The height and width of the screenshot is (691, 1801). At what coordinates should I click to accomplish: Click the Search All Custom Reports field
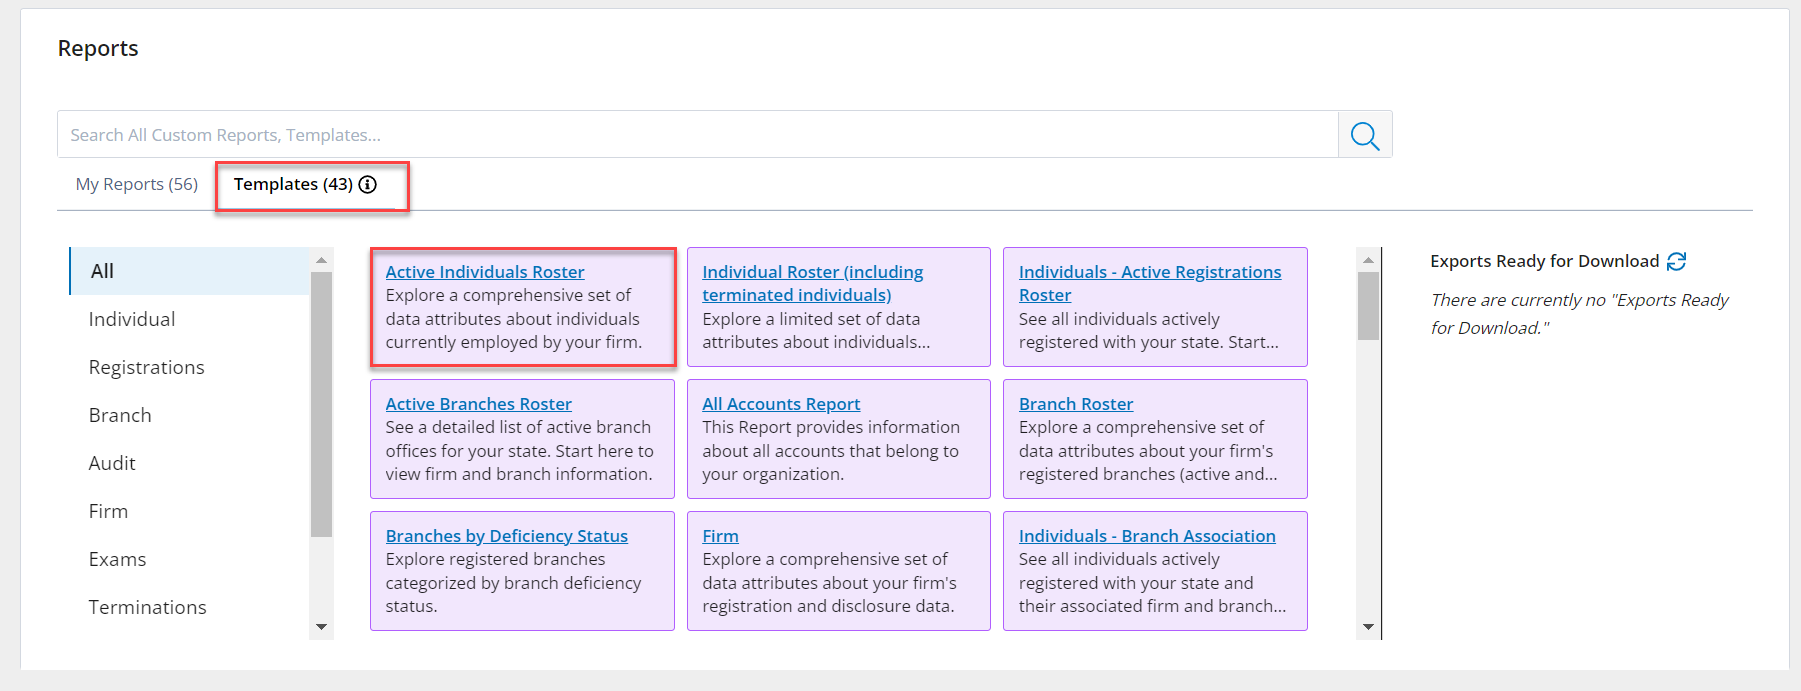coord(697,135)
